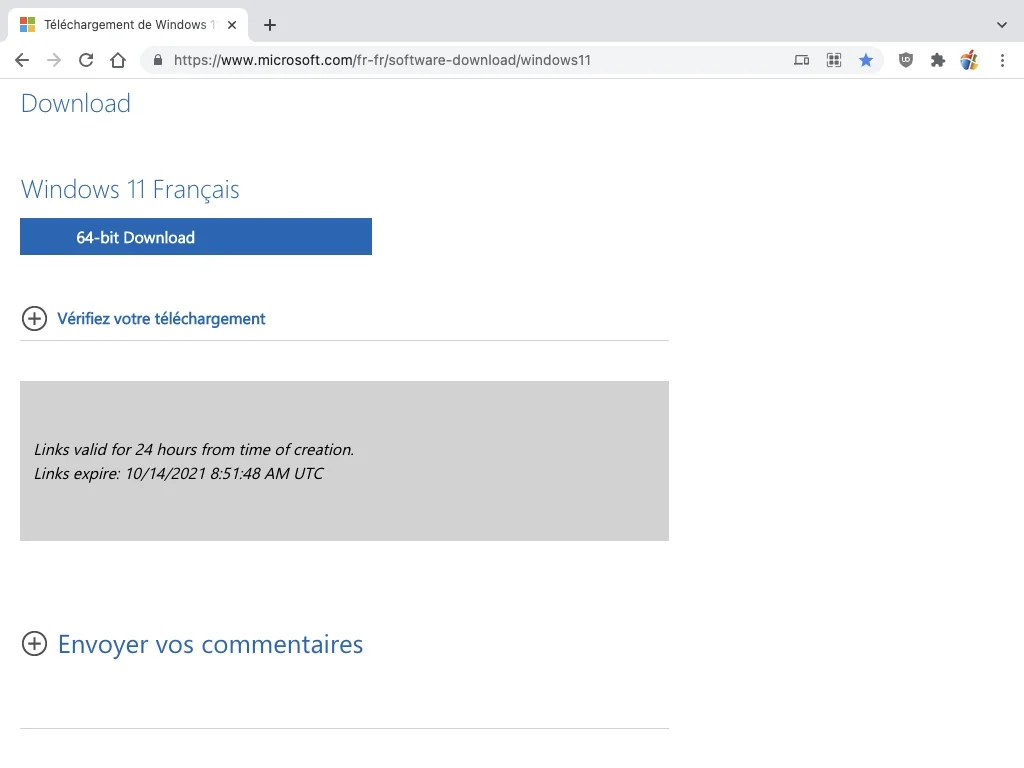
Task: Click the forward navigation arrow
Action: pos(54,60)
